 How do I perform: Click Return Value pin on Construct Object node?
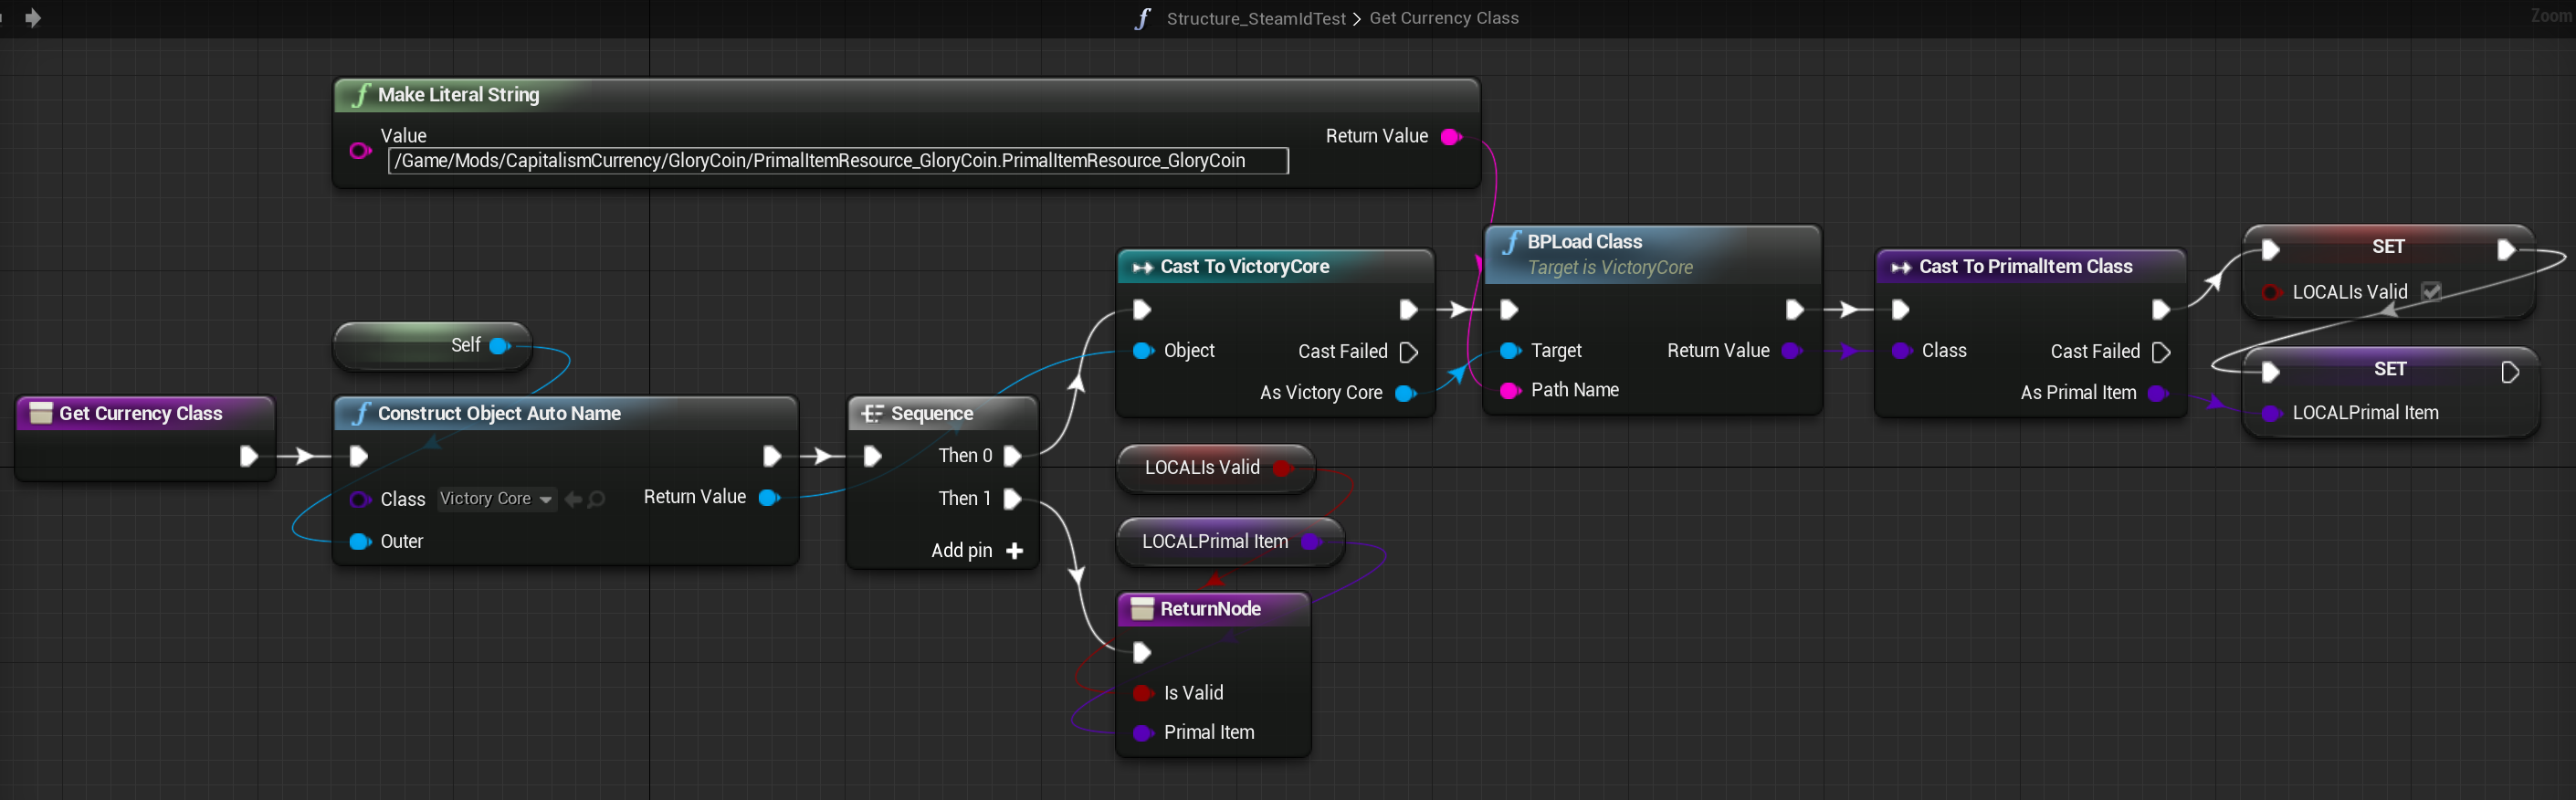[769, 498]
